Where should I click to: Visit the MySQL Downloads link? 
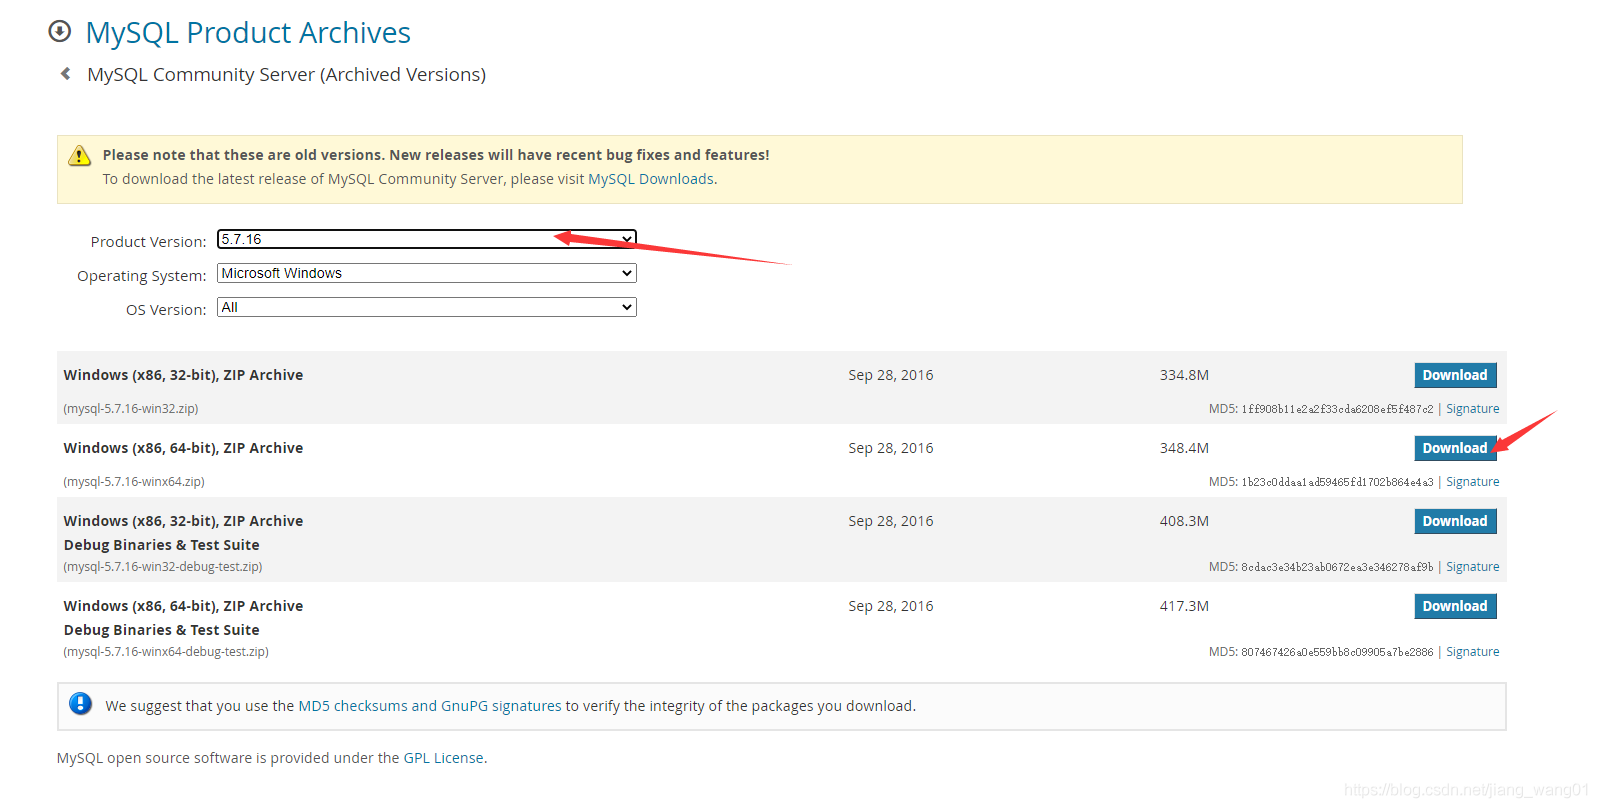coord(651,179)
